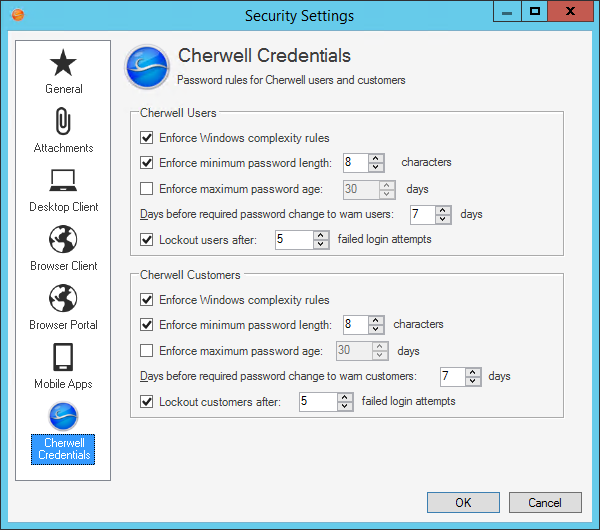Disable Windows complexity rules for Cherwell Users
Screen dimensions: 600x530
pyautogui.click(x=147, y=138)
